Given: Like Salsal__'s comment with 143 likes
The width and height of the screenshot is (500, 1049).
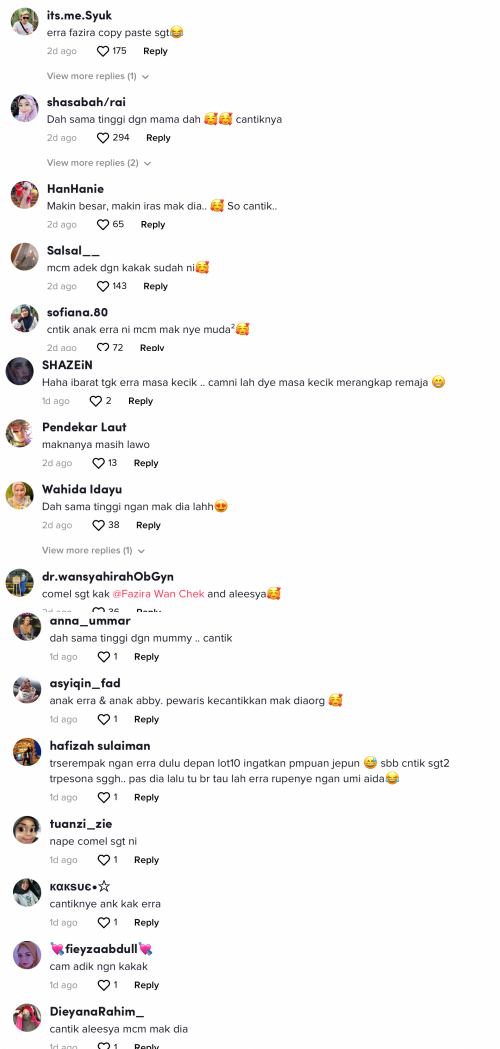Looking at the screenshot, I should pyautogui.click(x=102, y=286).
